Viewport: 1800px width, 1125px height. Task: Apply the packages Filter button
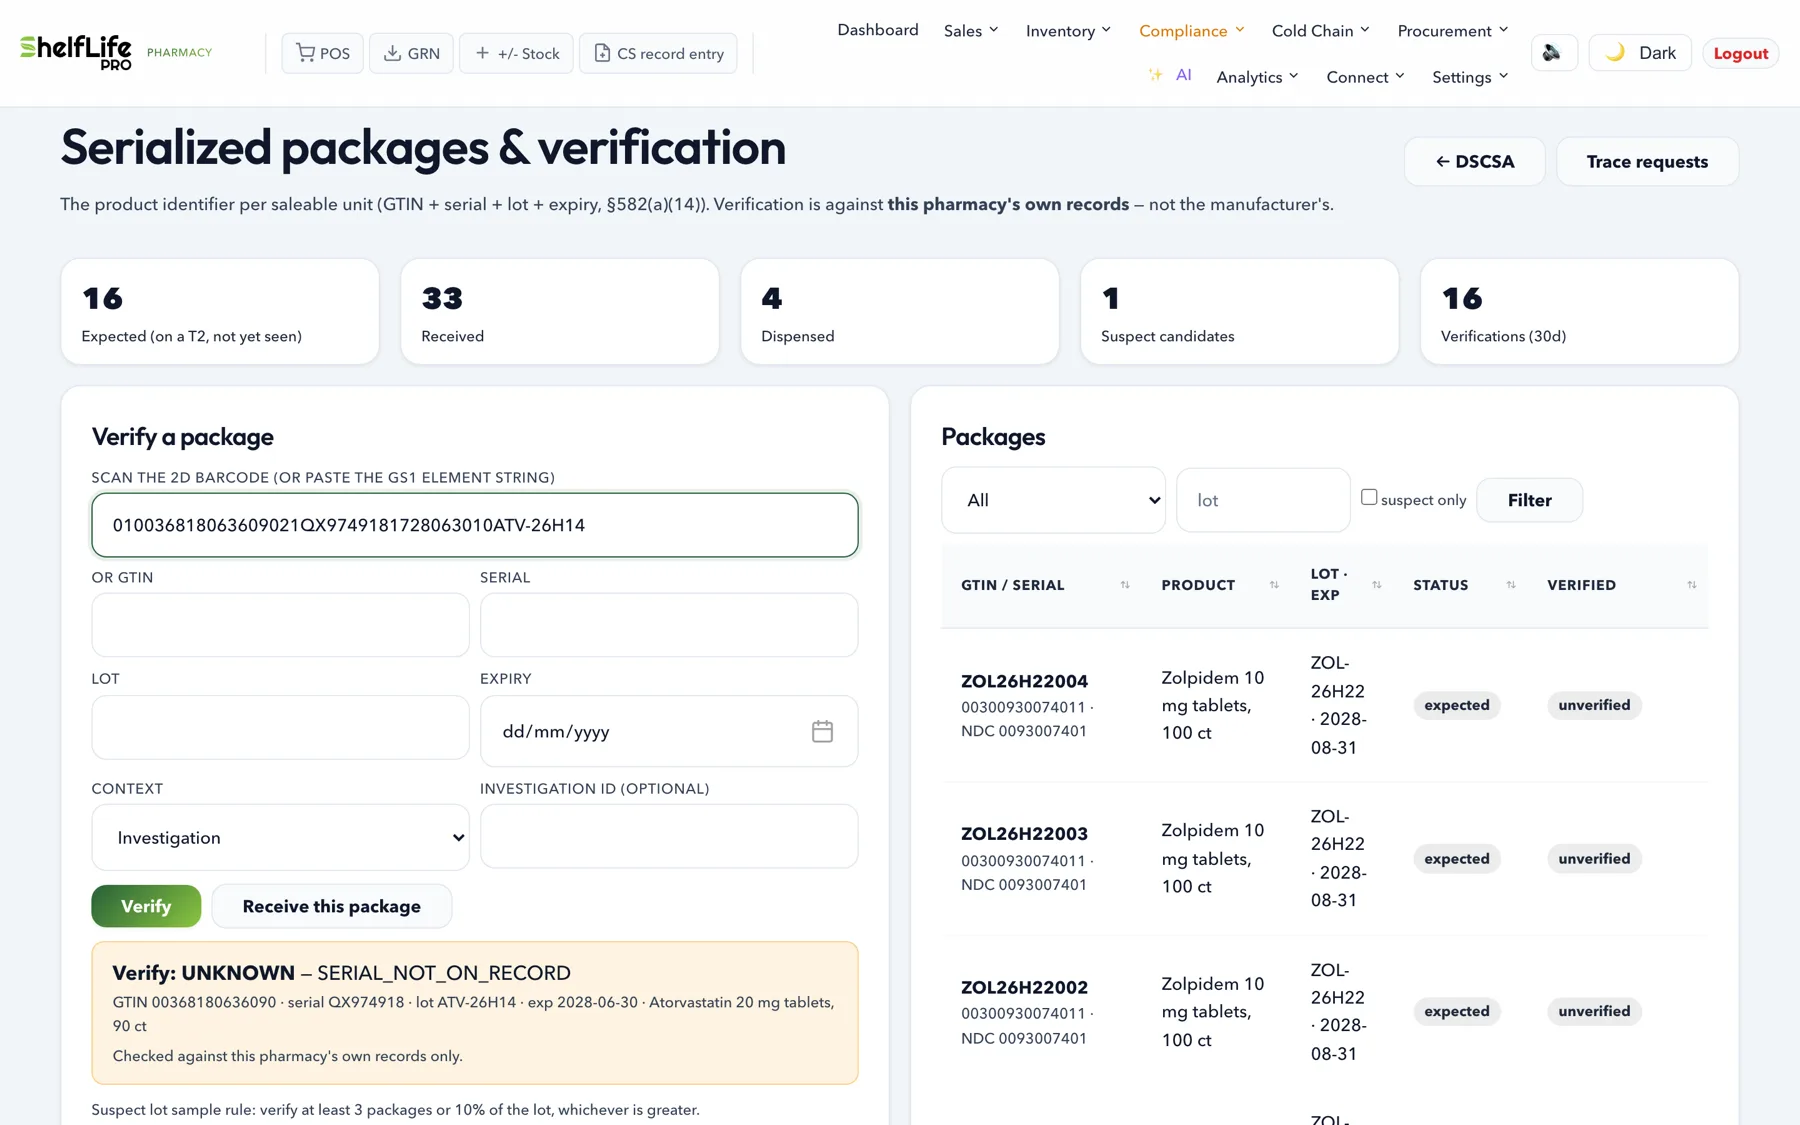click(1529, 500)
